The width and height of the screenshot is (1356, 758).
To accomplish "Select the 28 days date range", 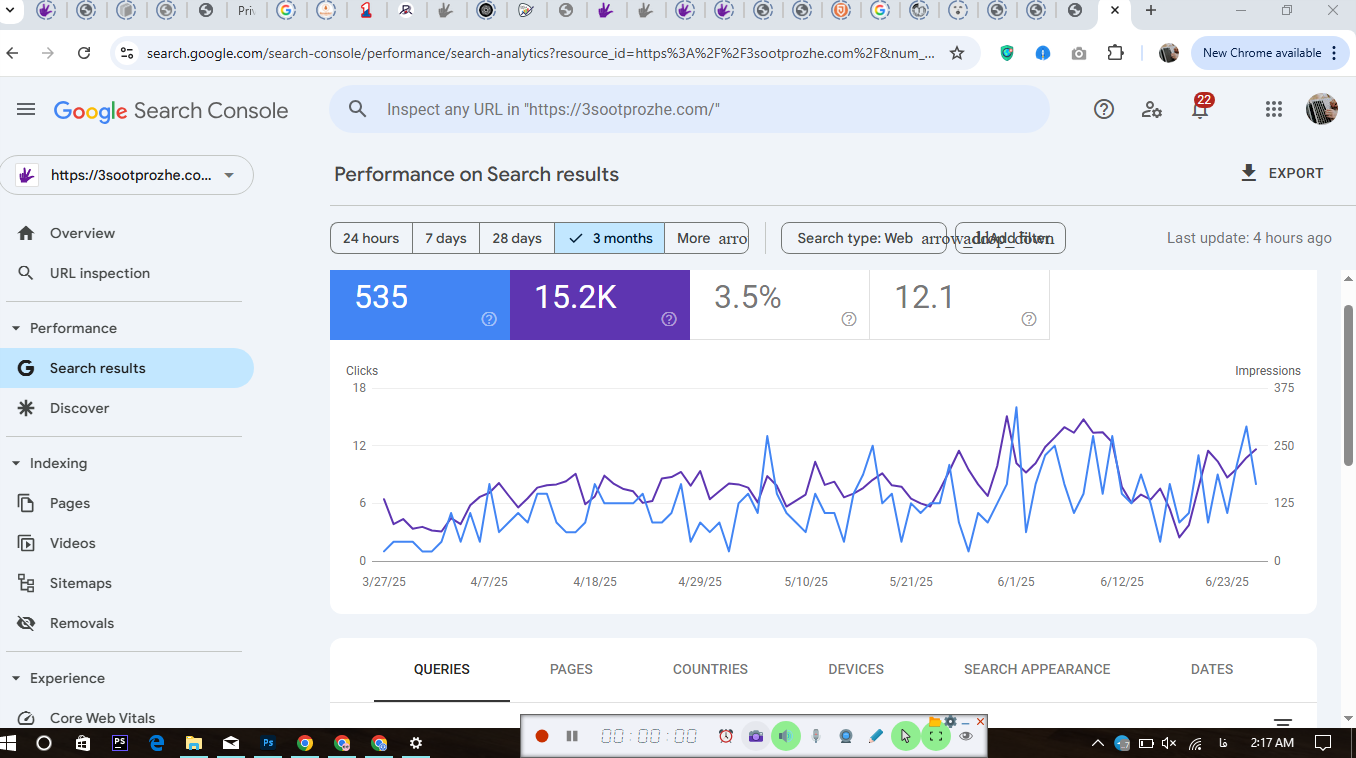I will point(517,238).
